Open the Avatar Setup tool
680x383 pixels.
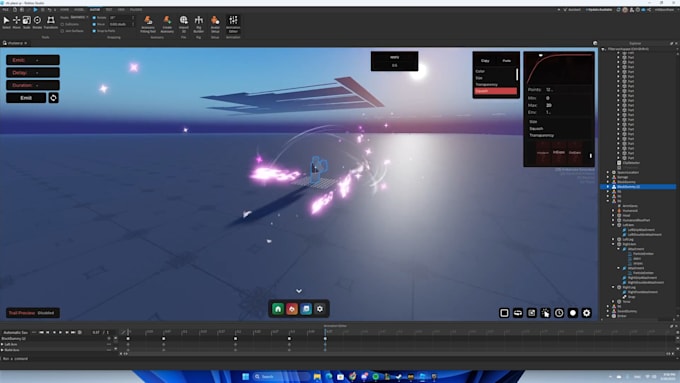coord(215,24)
